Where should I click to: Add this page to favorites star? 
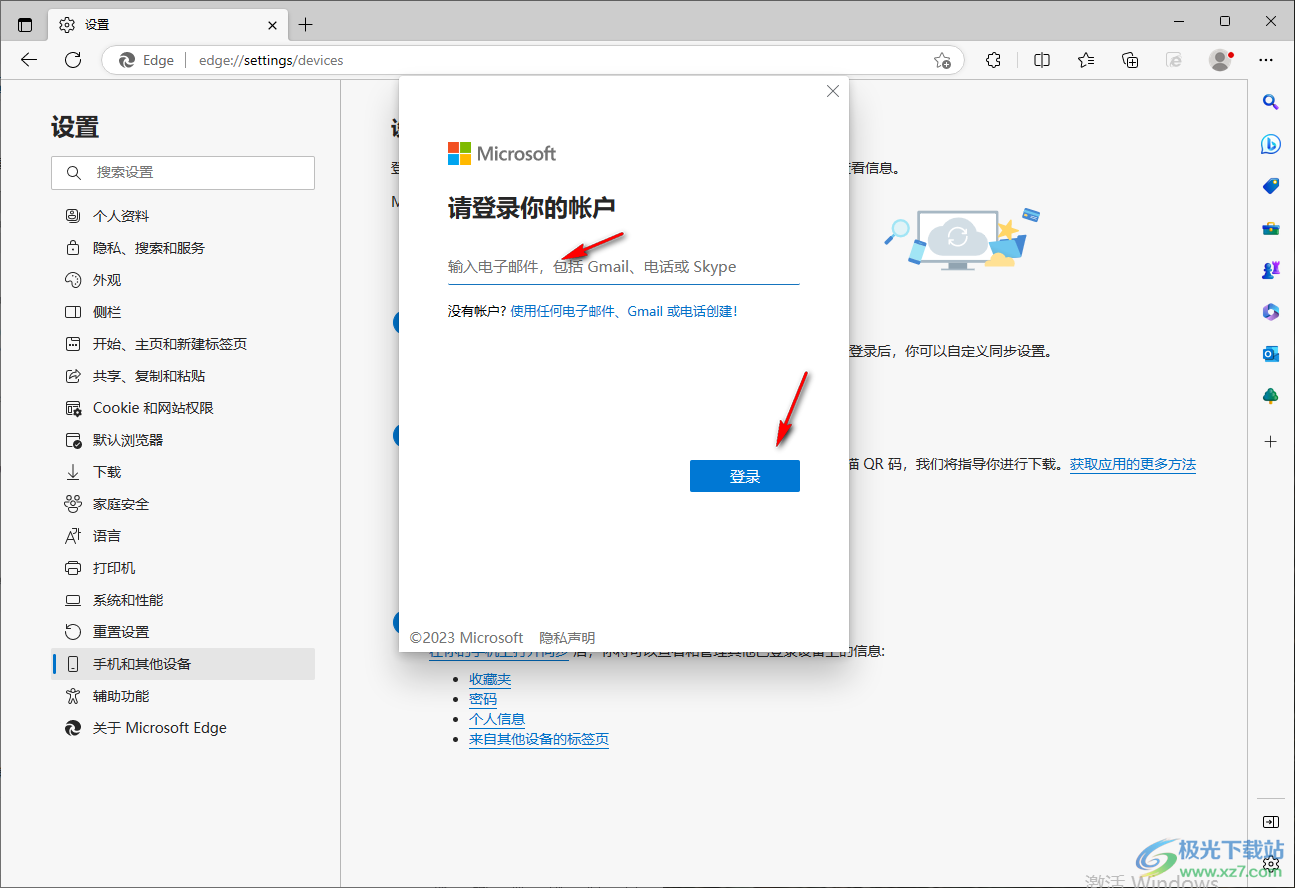[942, 60]
